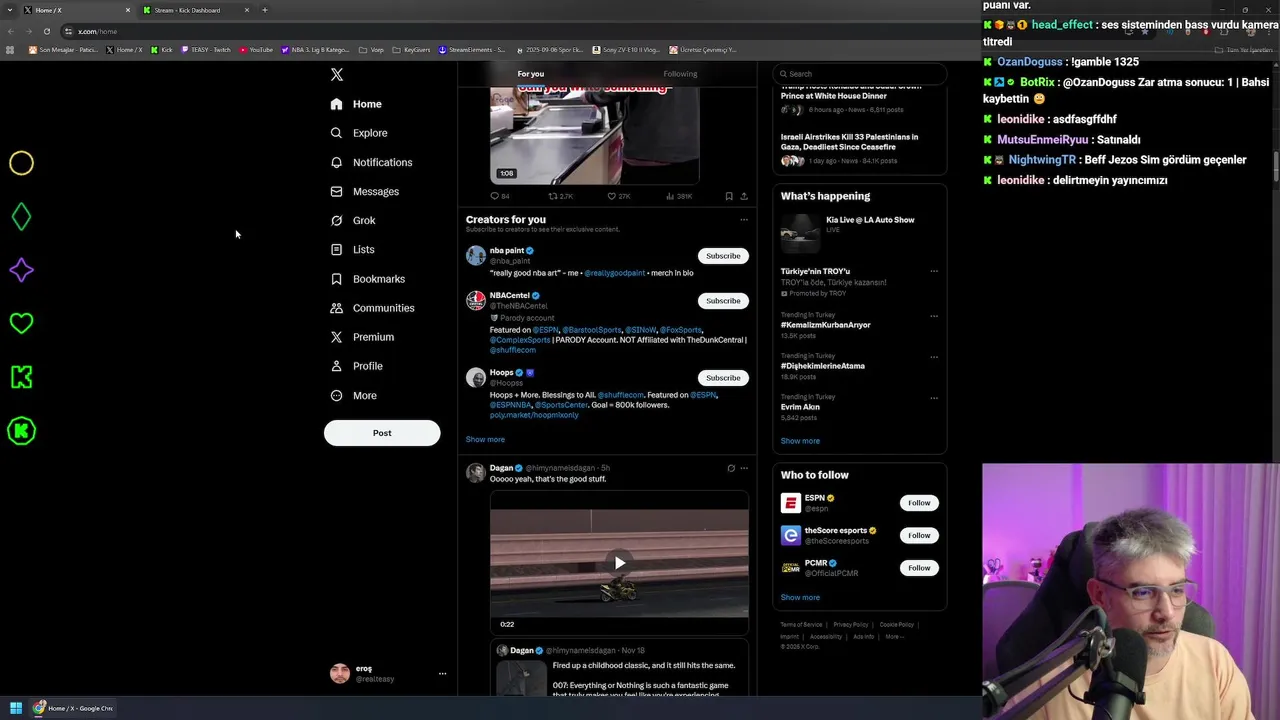Open Profile in the sidebar
The width and height of the screenshot is (1280, 720).
click(357, 366)
